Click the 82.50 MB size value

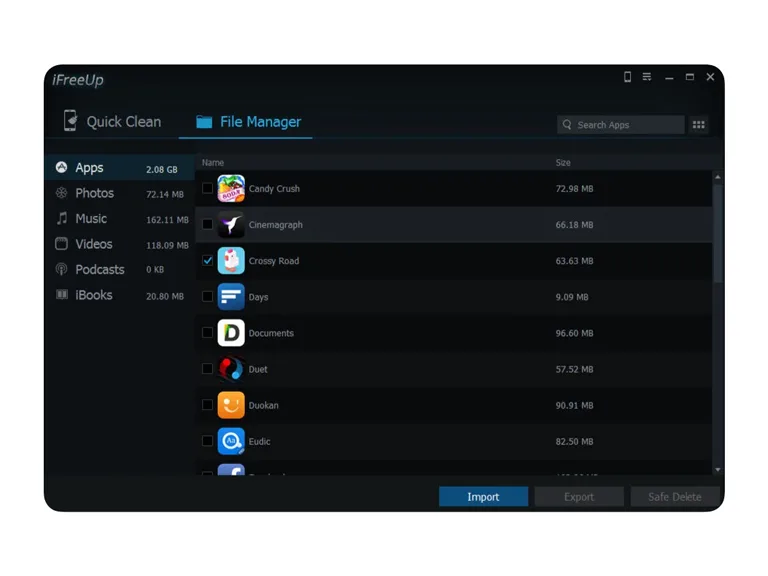click(575, 441)
